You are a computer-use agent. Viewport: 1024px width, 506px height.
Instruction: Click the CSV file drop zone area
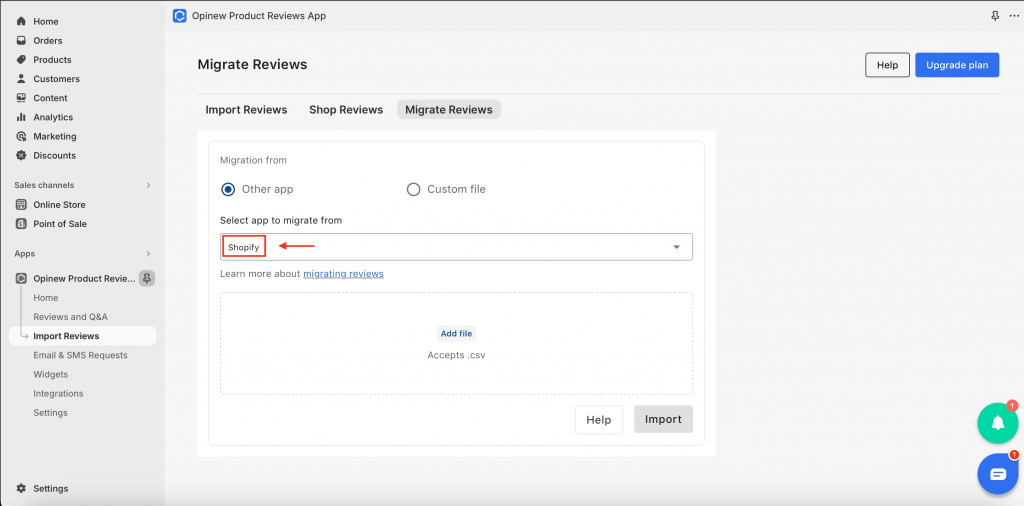pos(456,343)
